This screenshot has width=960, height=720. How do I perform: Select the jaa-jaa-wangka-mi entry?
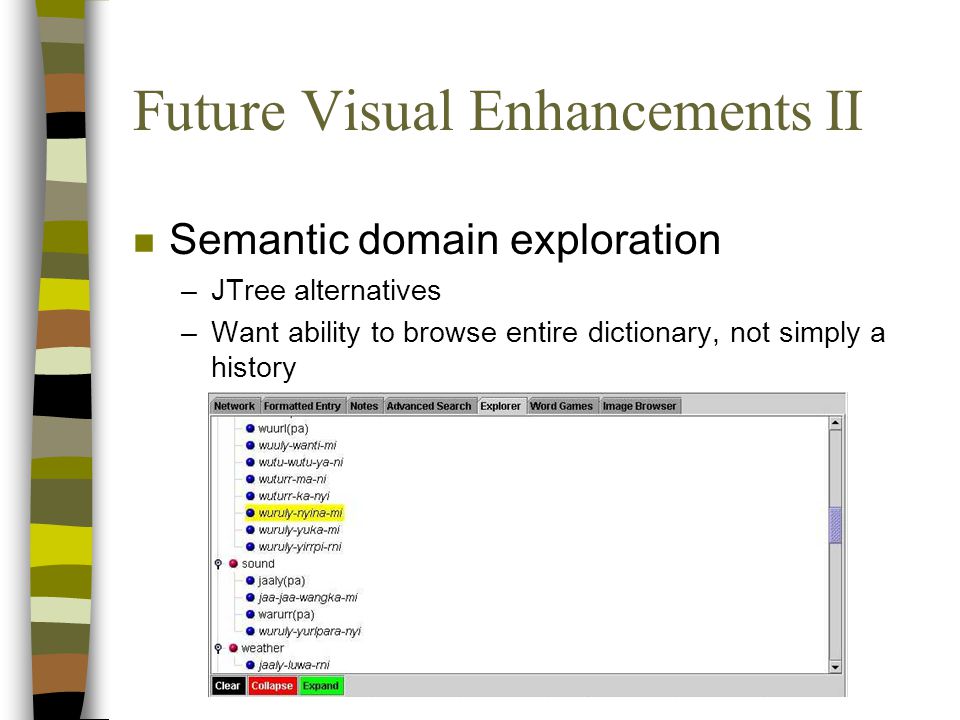click(307, 598)
